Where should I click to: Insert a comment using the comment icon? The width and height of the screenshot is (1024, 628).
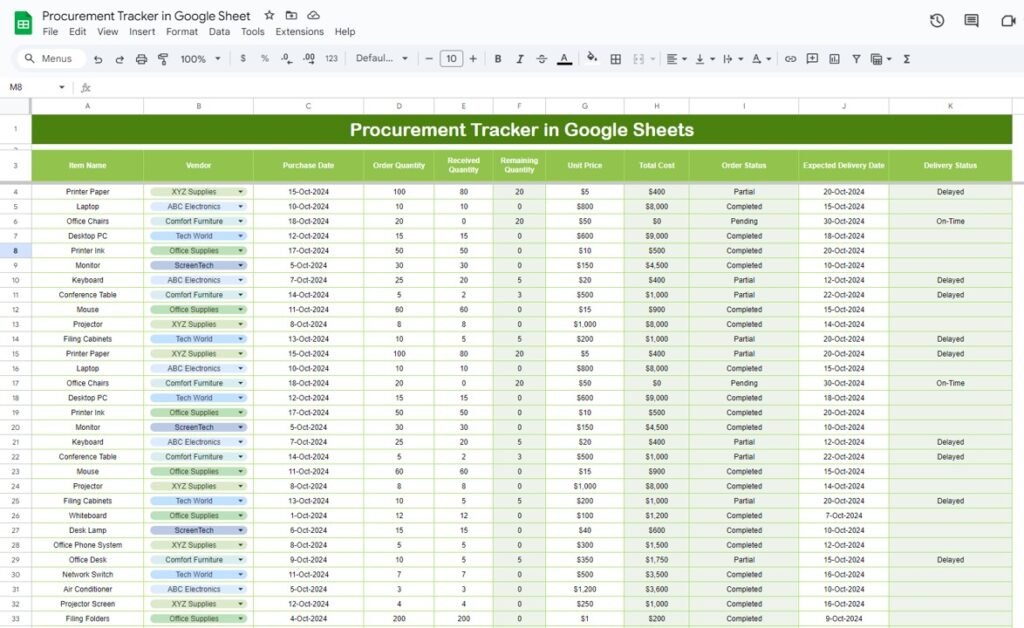click(x=813, y=59)
